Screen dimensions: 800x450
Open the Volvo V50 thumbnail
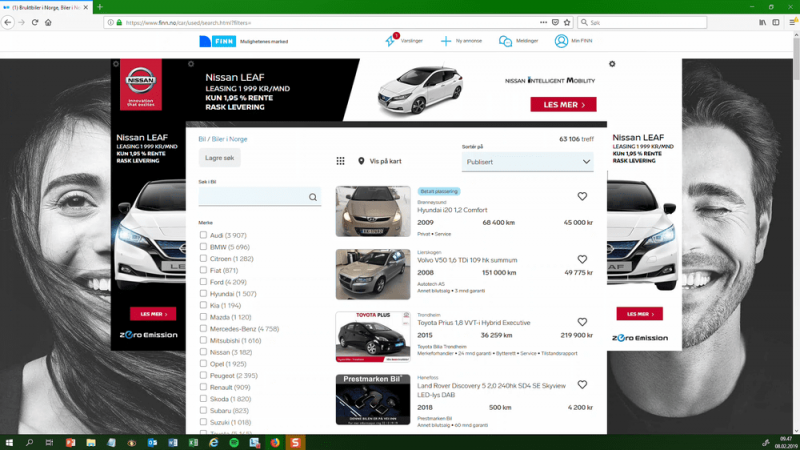tap(373, 274)
